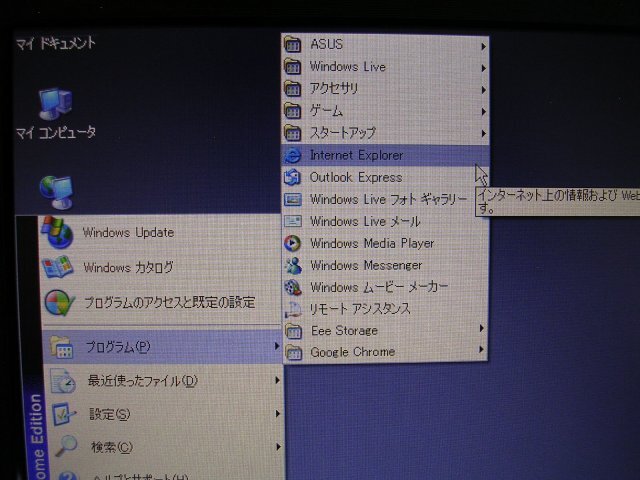Expand the ASUS submenu arrow
The image size is (640, 480).
(x=483, y=47)
